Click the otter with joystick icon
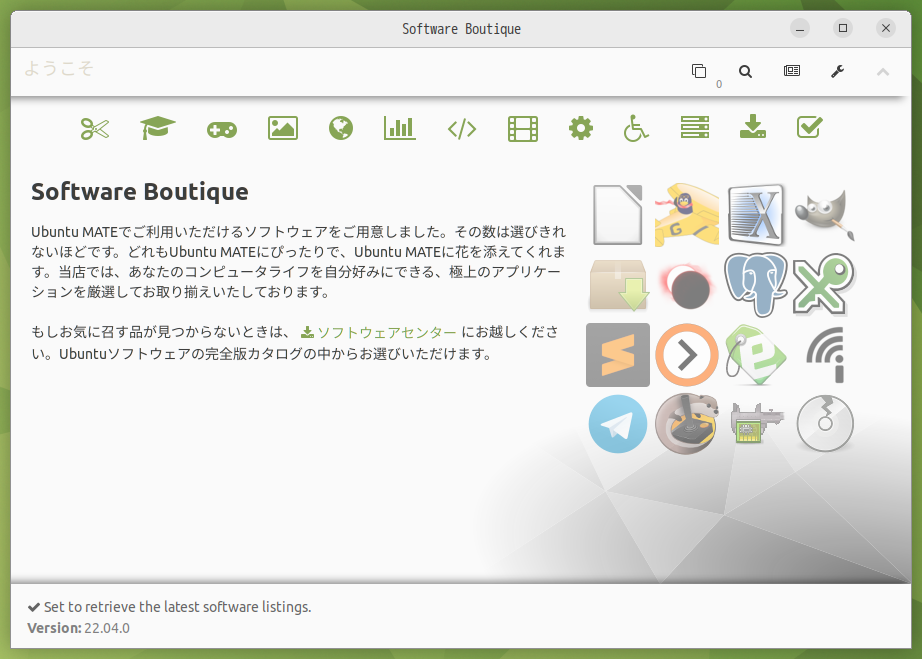Image resolution: width=922 pixels, height=659 pixels. tap(687, 424)
